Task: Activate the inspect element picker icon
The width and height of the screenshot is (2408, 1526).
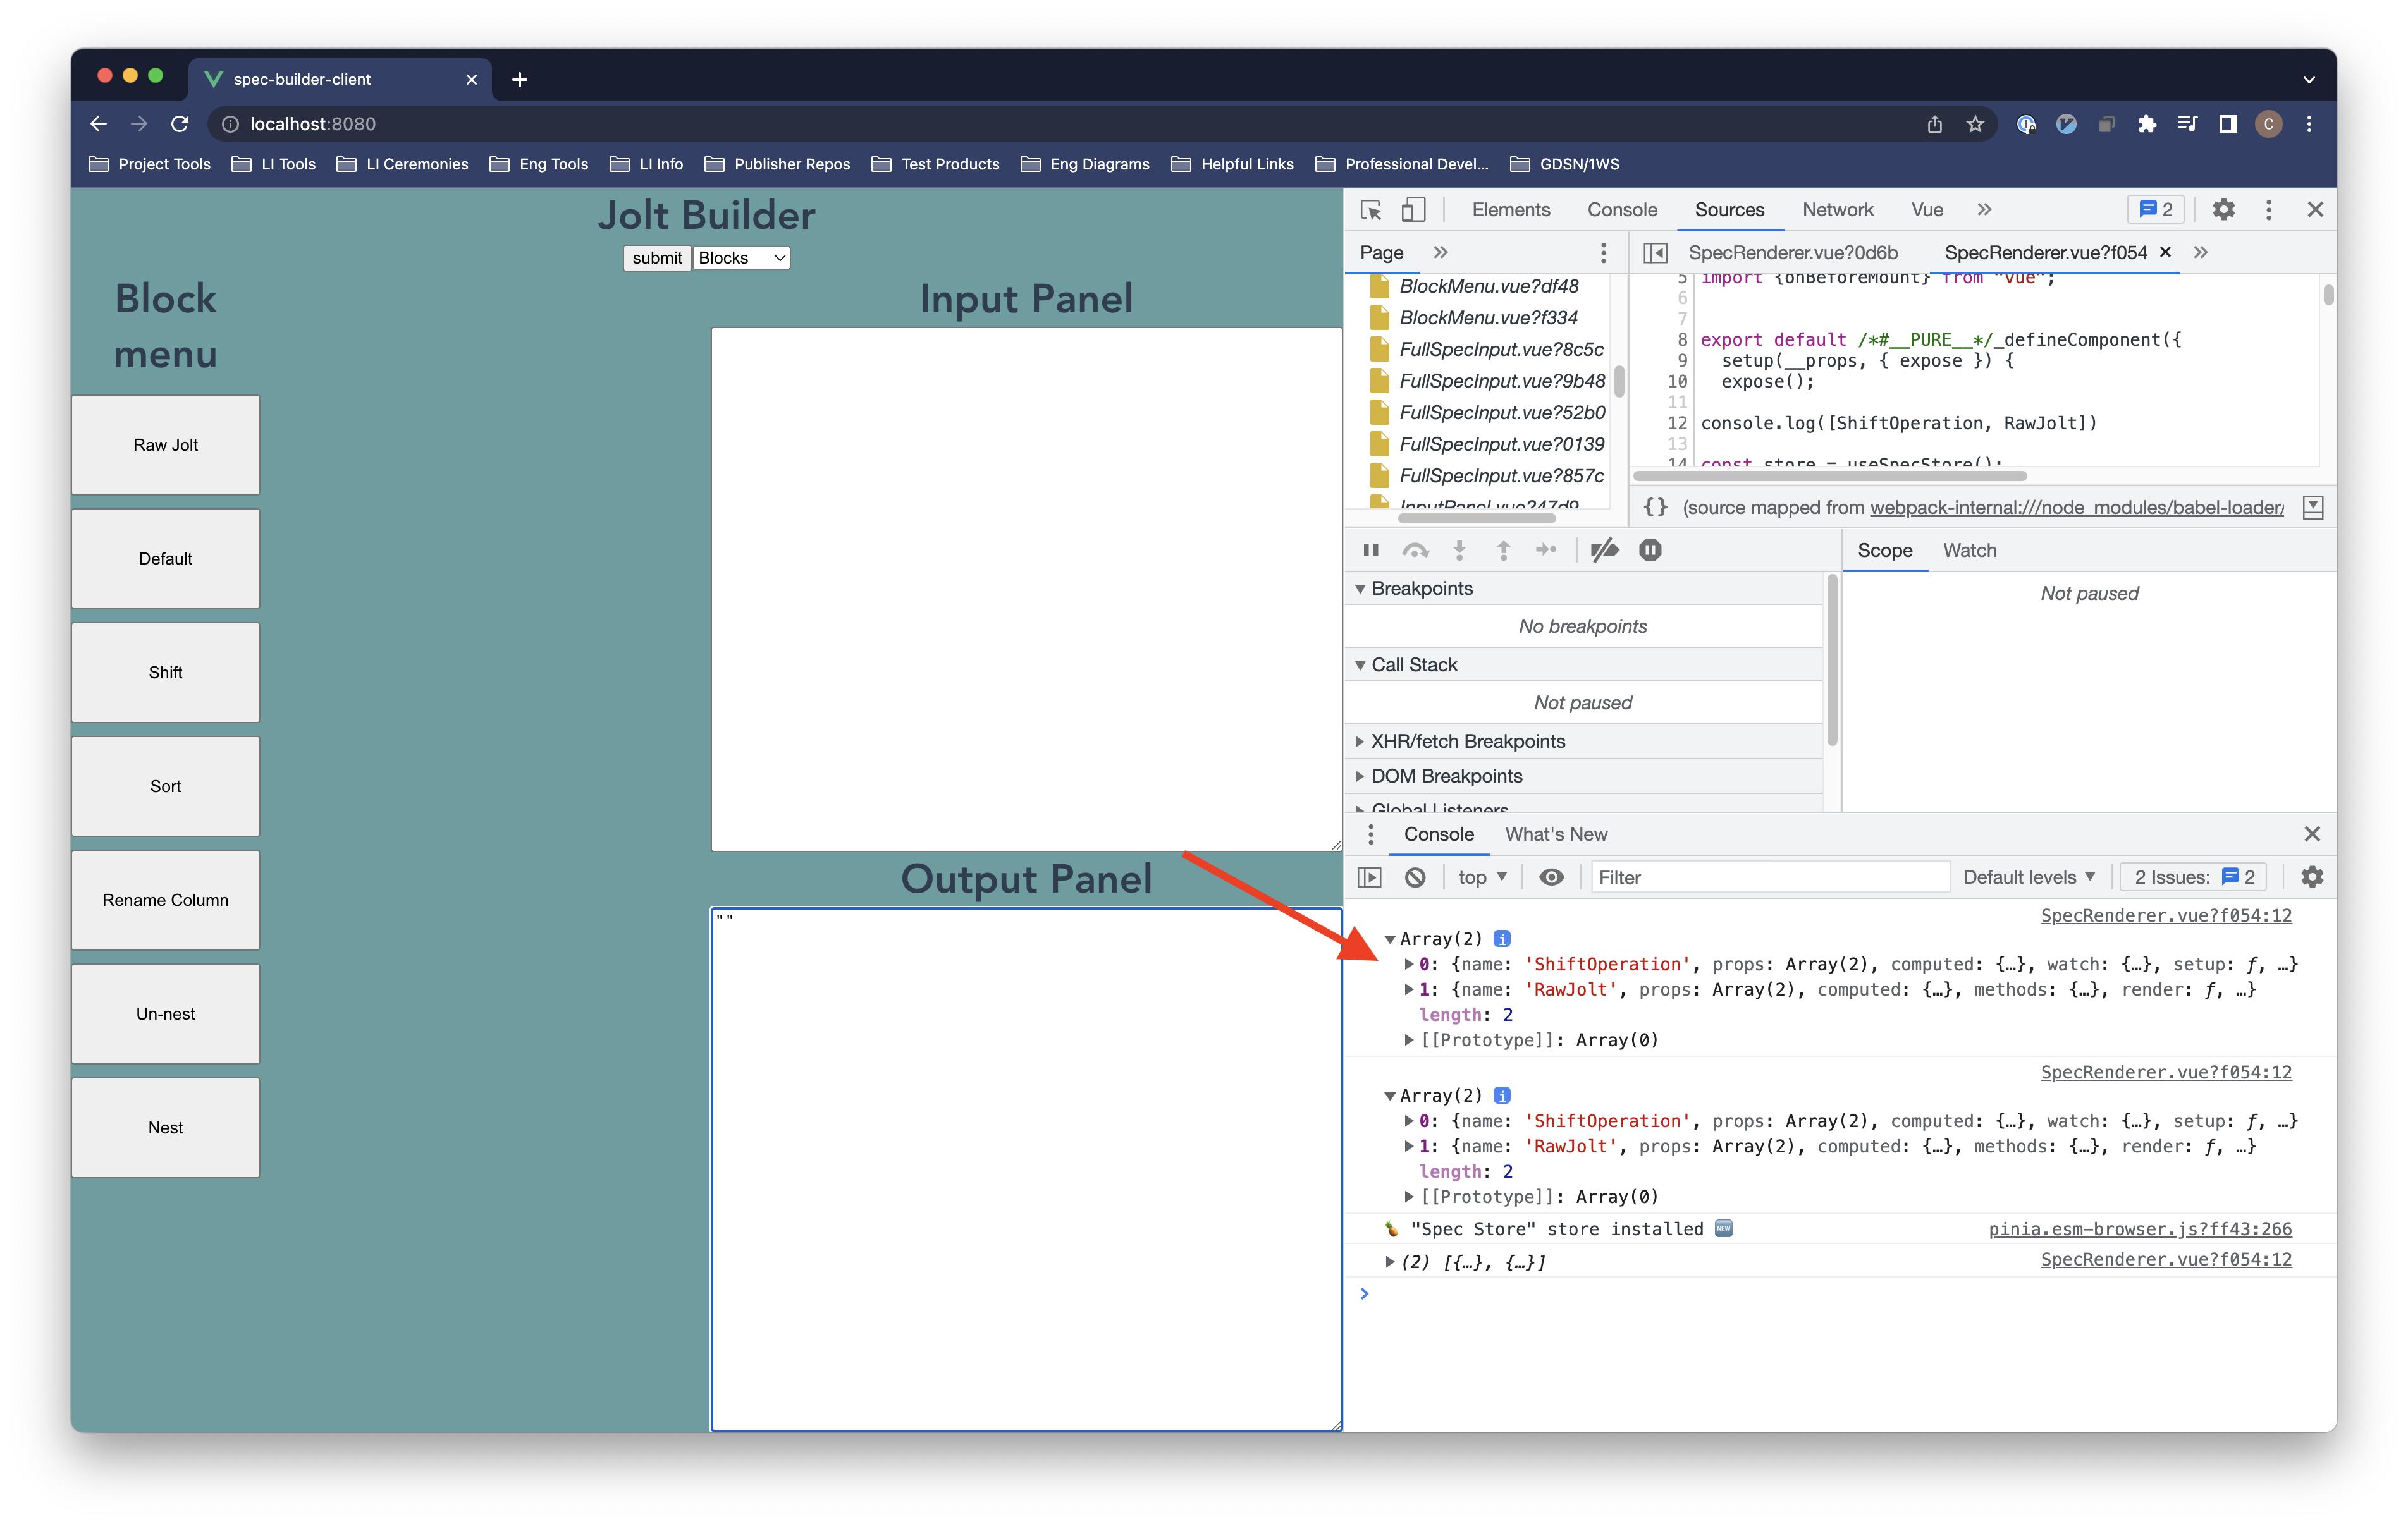Action: (1371, 210)
